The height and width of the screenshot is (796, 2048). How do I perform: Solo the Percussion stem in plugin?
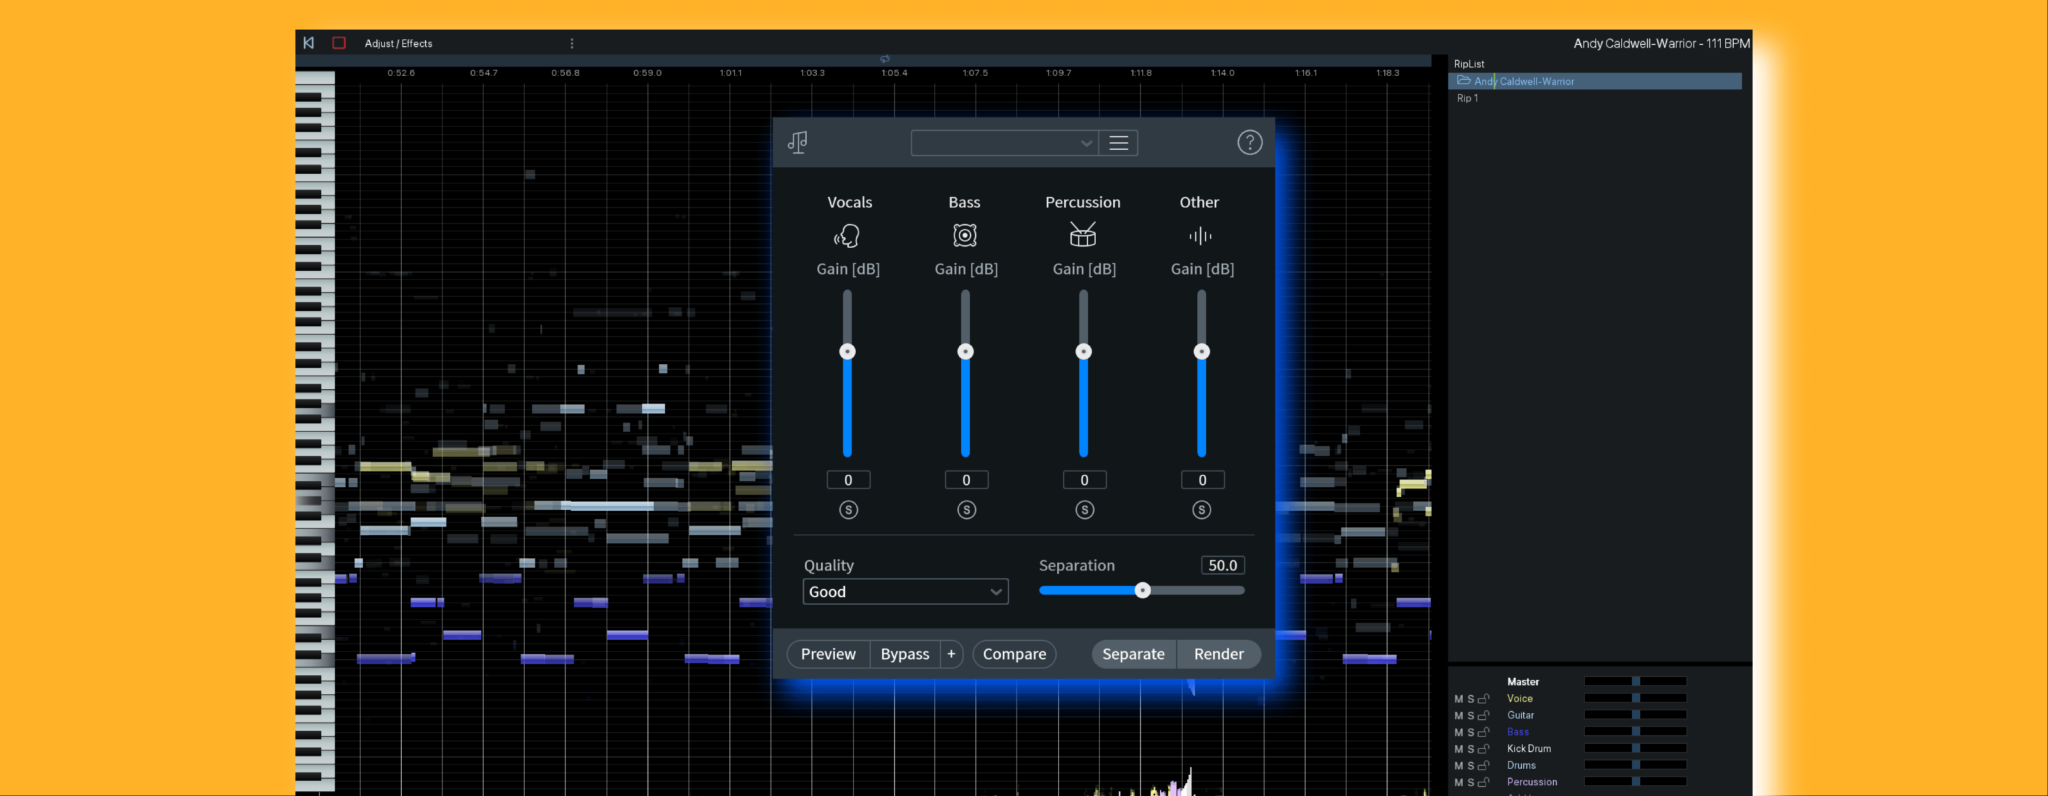point(1084,510)
